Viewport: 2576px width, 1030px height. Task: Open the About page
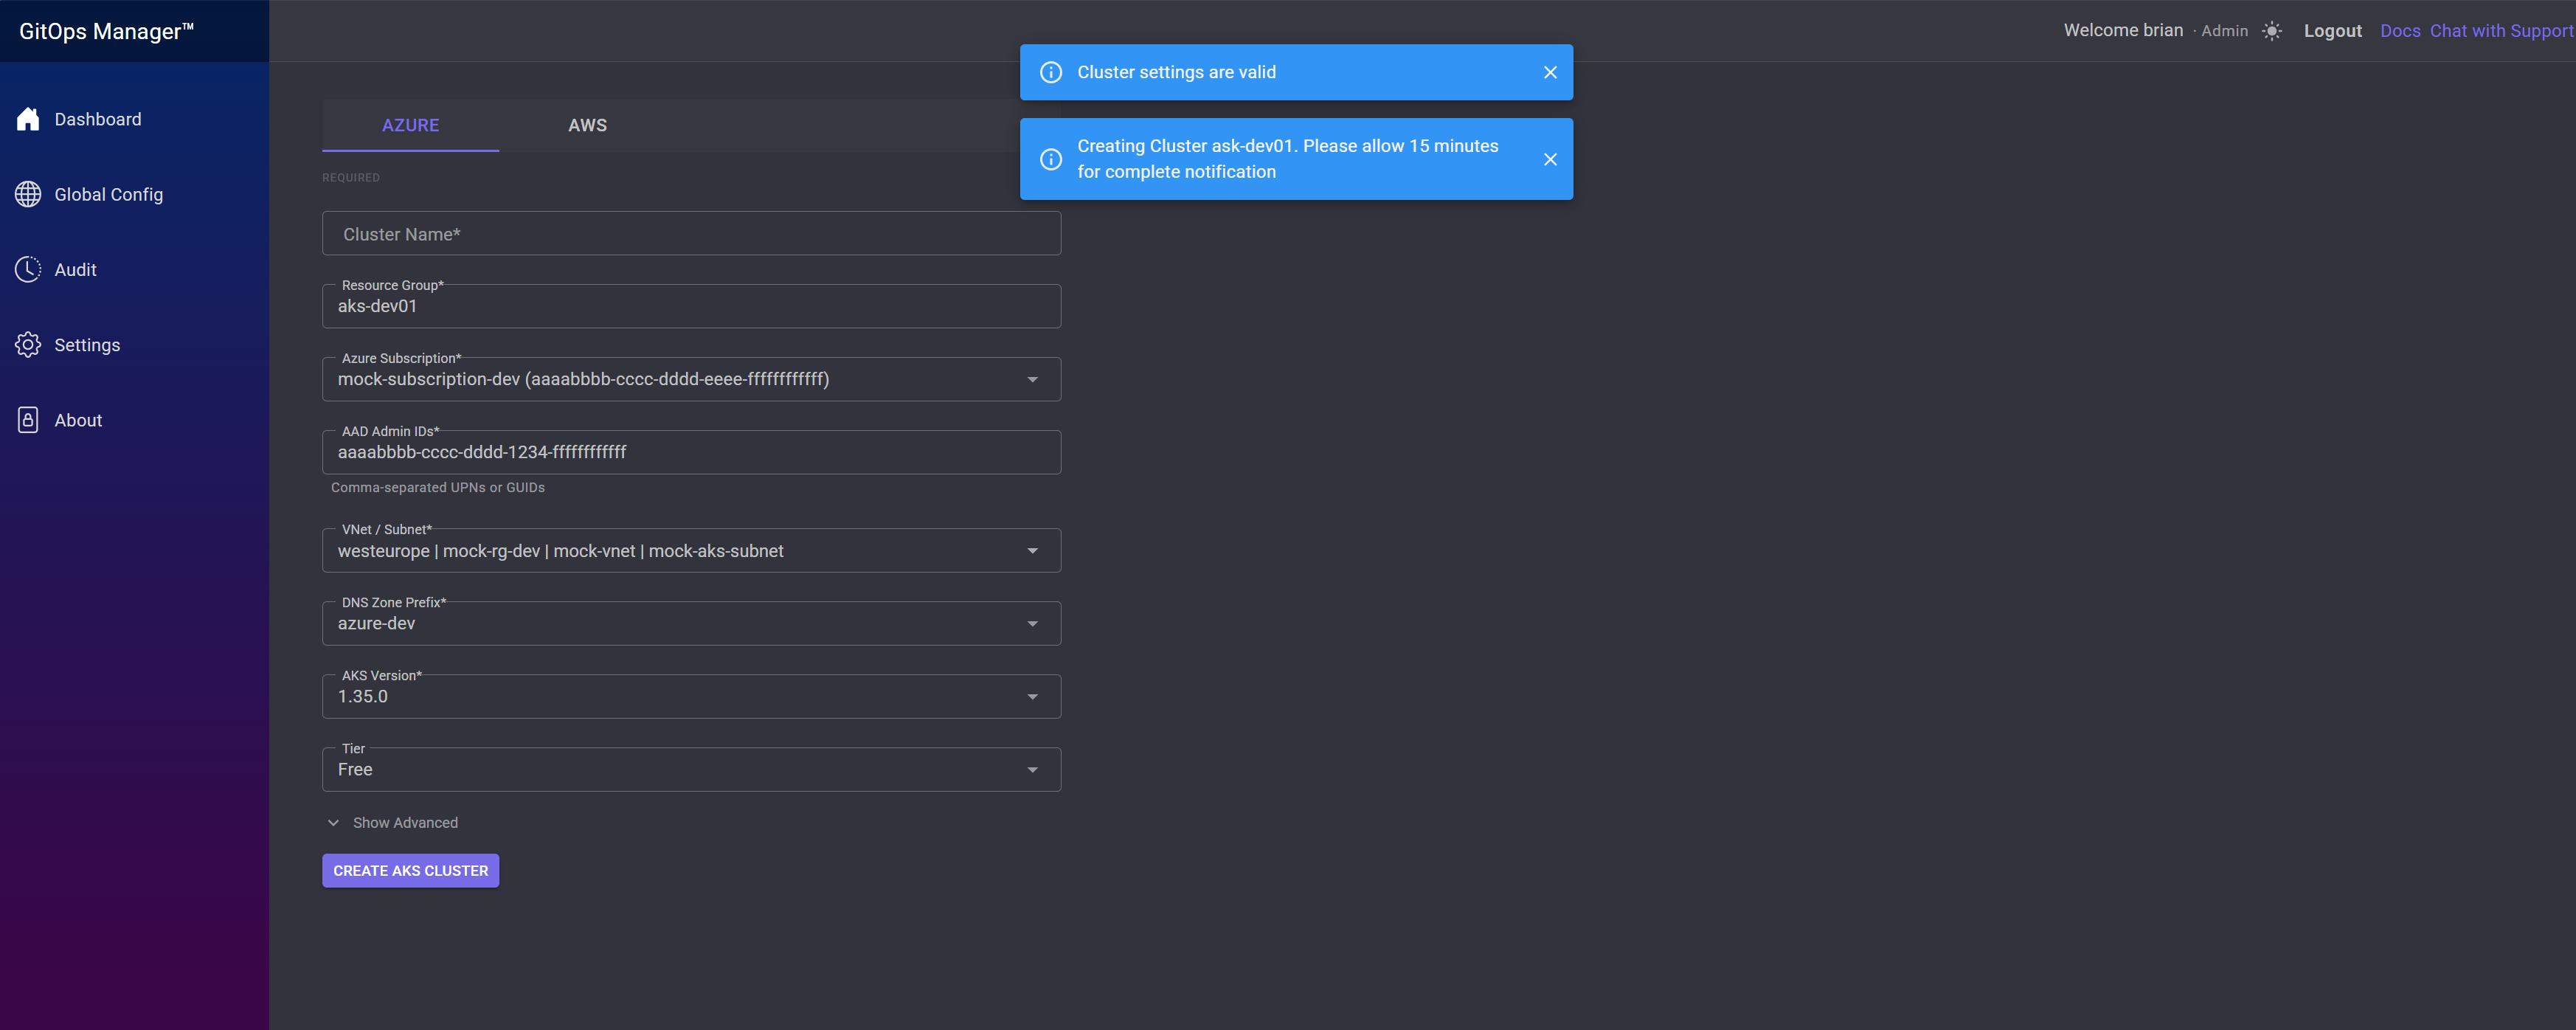pos(134,420)
